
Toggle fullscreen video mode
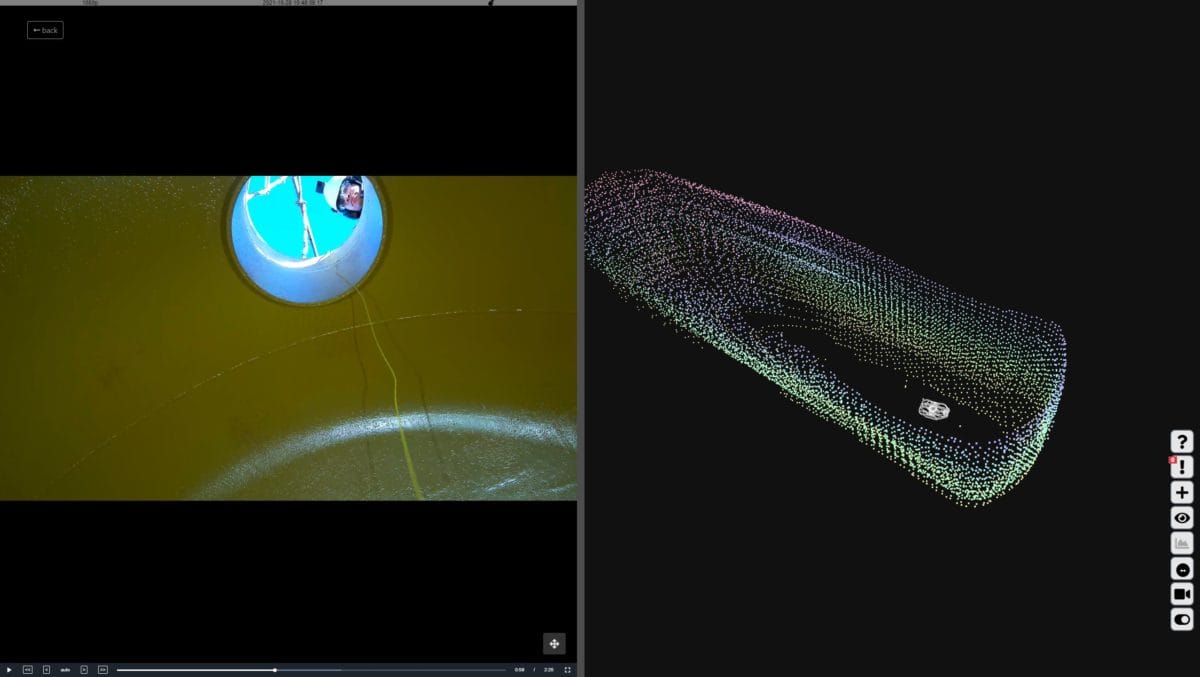click(568, 669)
